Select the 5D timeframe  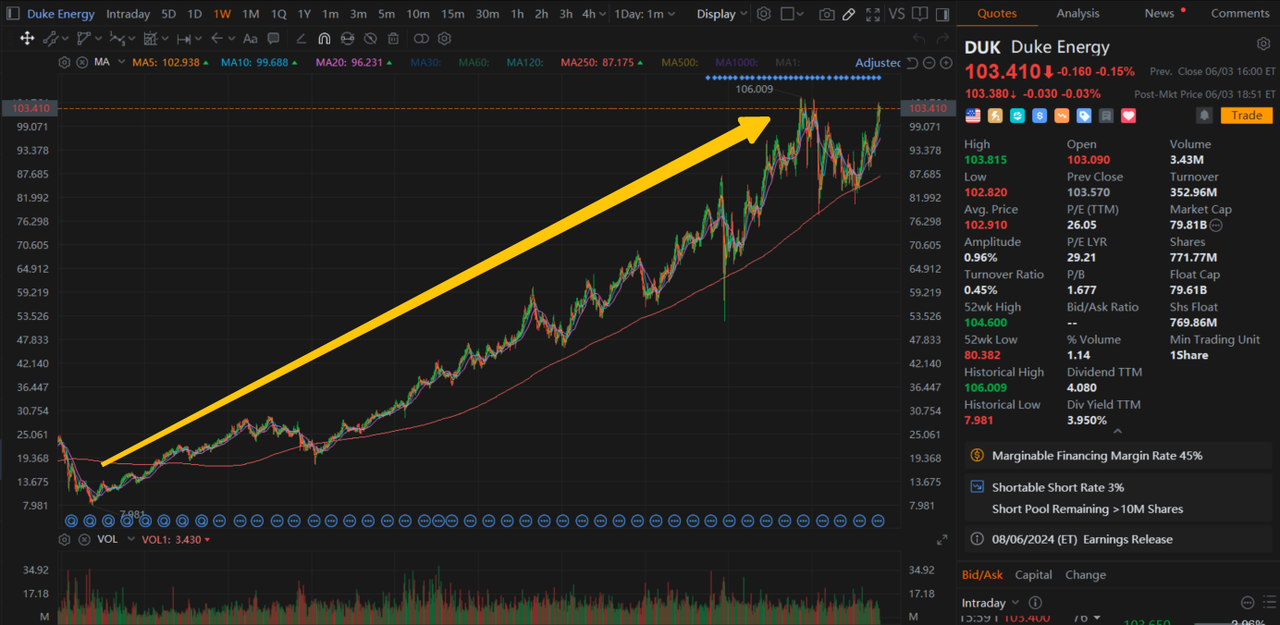(x=168, y=14)
